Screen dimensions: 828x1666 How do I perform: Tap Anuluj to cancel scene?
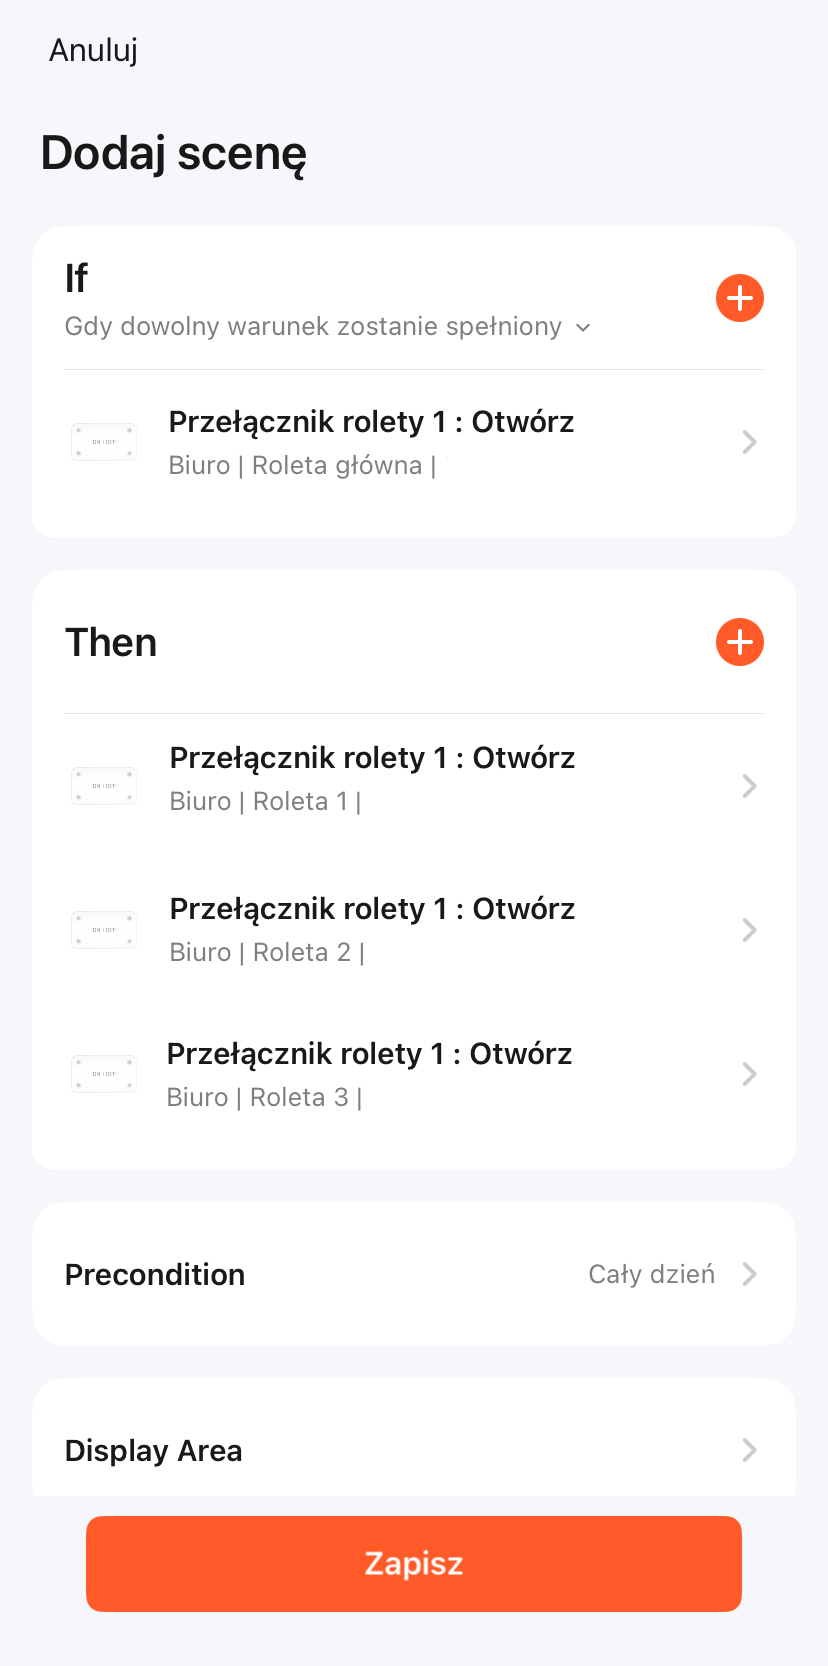(x=94, y=50)
